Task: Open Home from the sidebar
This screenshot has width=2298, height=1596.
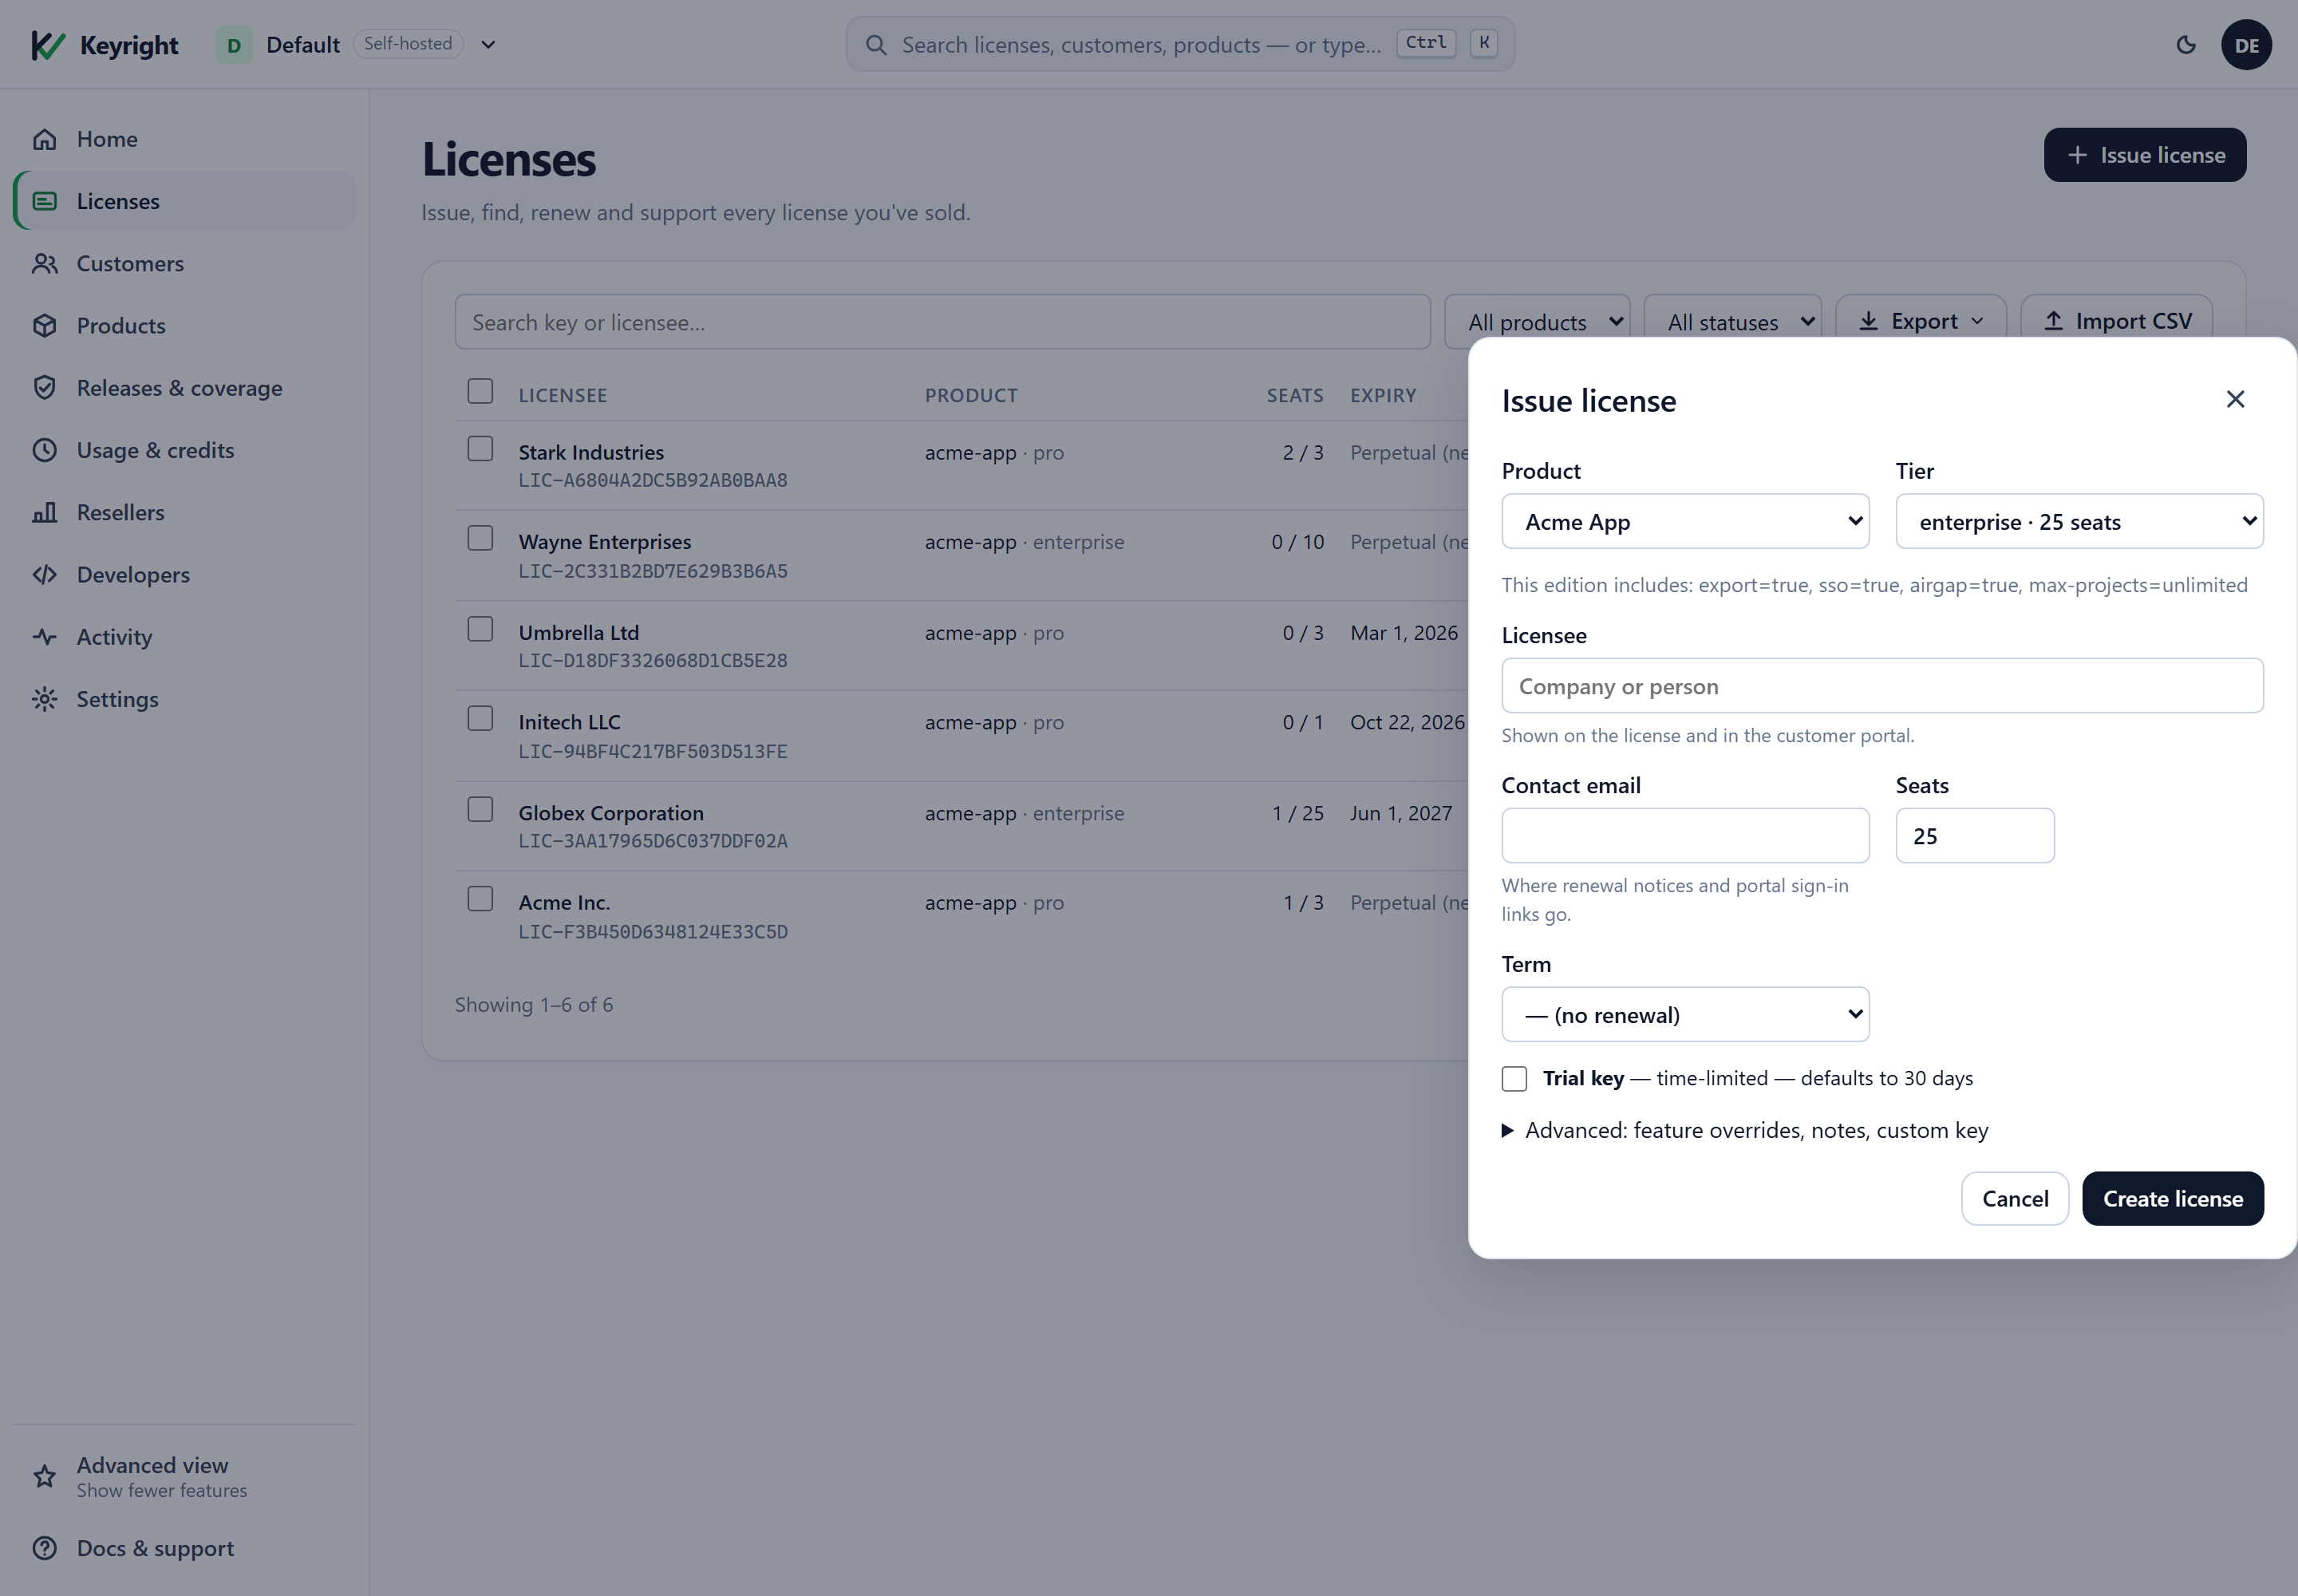Action: [x=184, y=139]
